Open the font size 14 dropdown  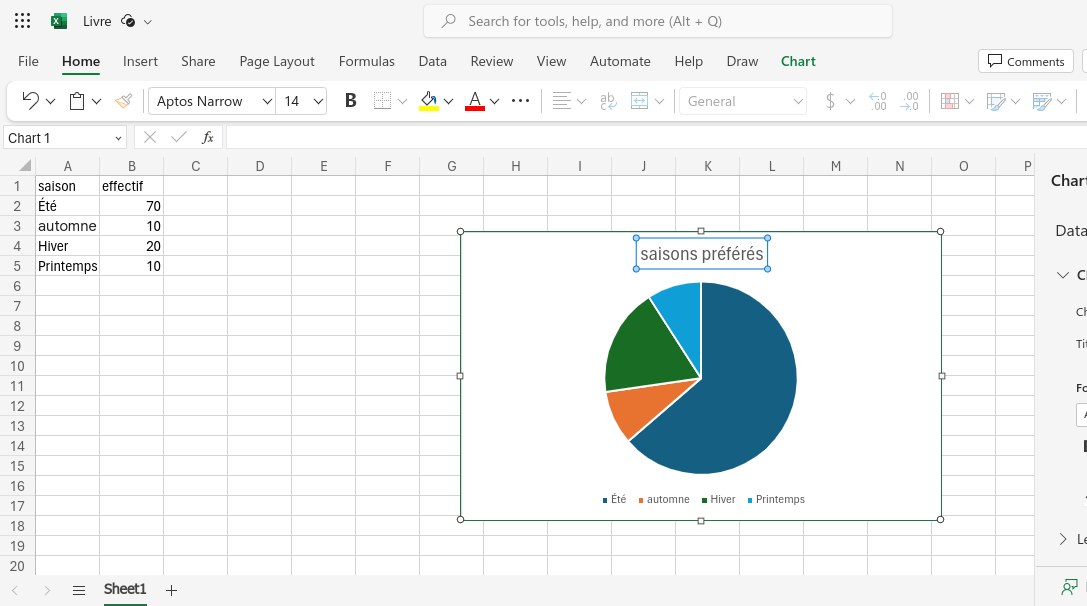tap(302, 101)
